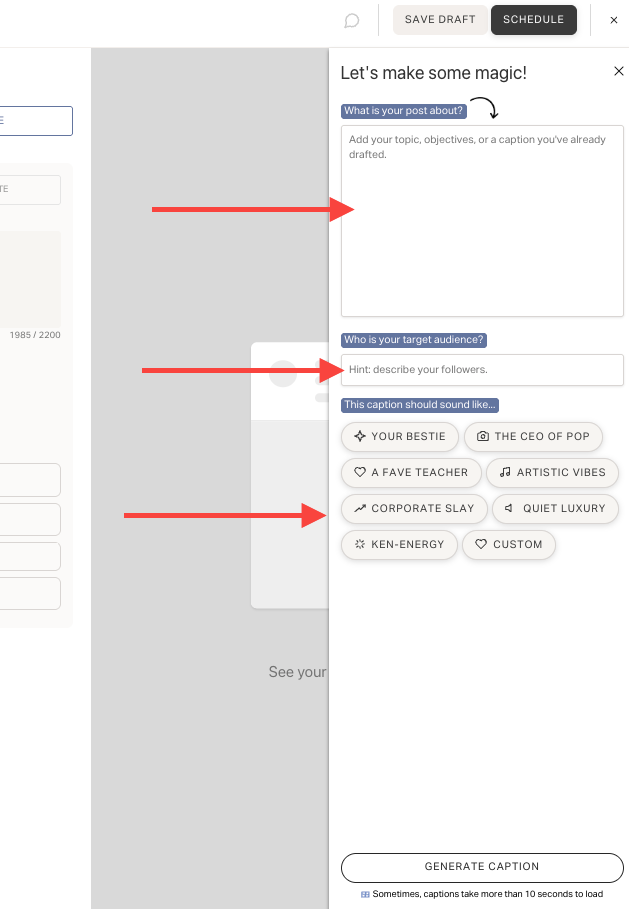Close the post editor with top X
Image resolution: width=629 pixels, height=909 pixels.
tap(614, 20)
